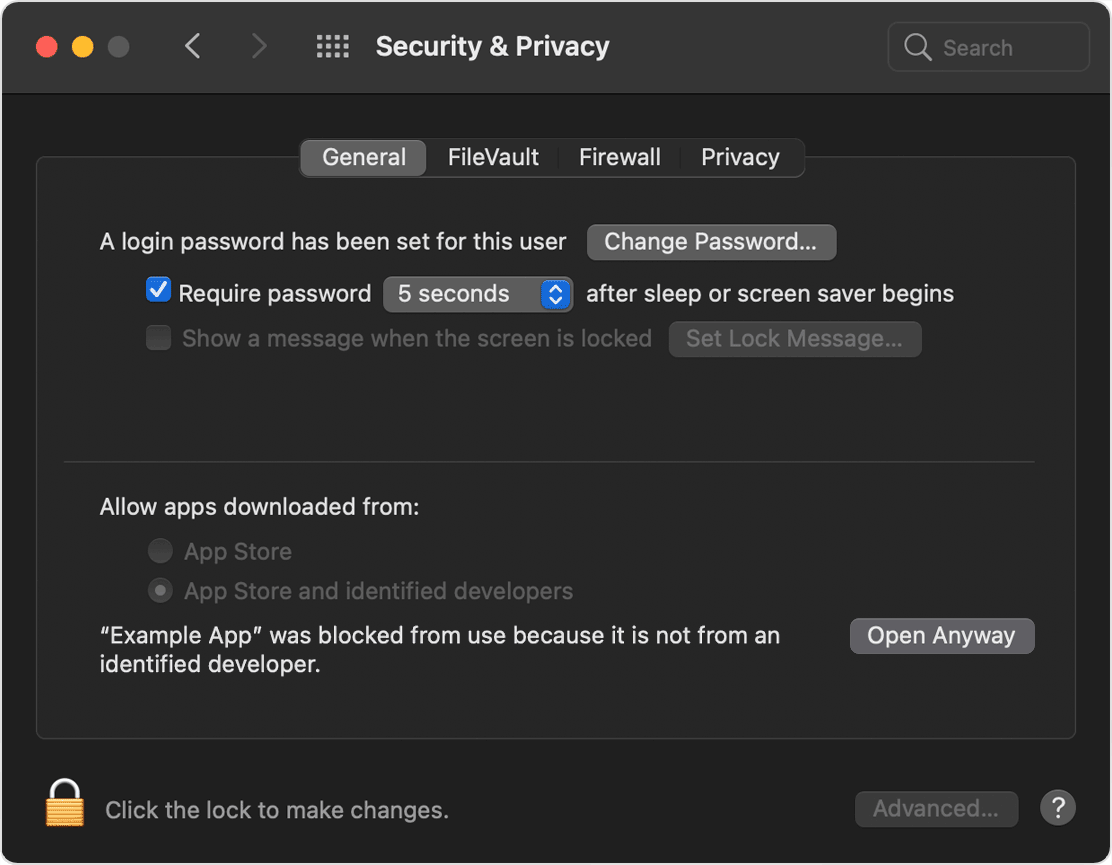This screenshot has height=865, width=1112.
Task: Click the yellow minimize window button
Action: click(83, 47)
